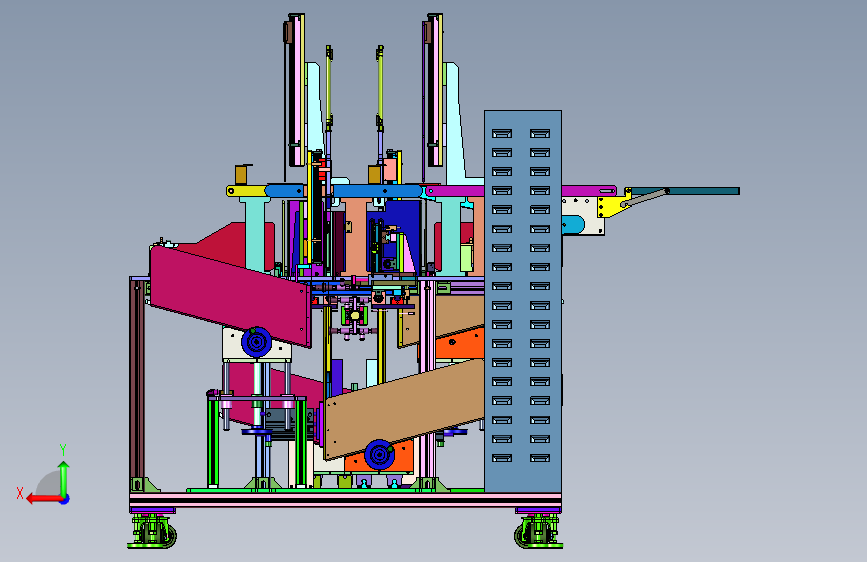The width and height of the screenshot is (867, 562).
Task: Select the large slanted tan guide panel
Action: 404,409
